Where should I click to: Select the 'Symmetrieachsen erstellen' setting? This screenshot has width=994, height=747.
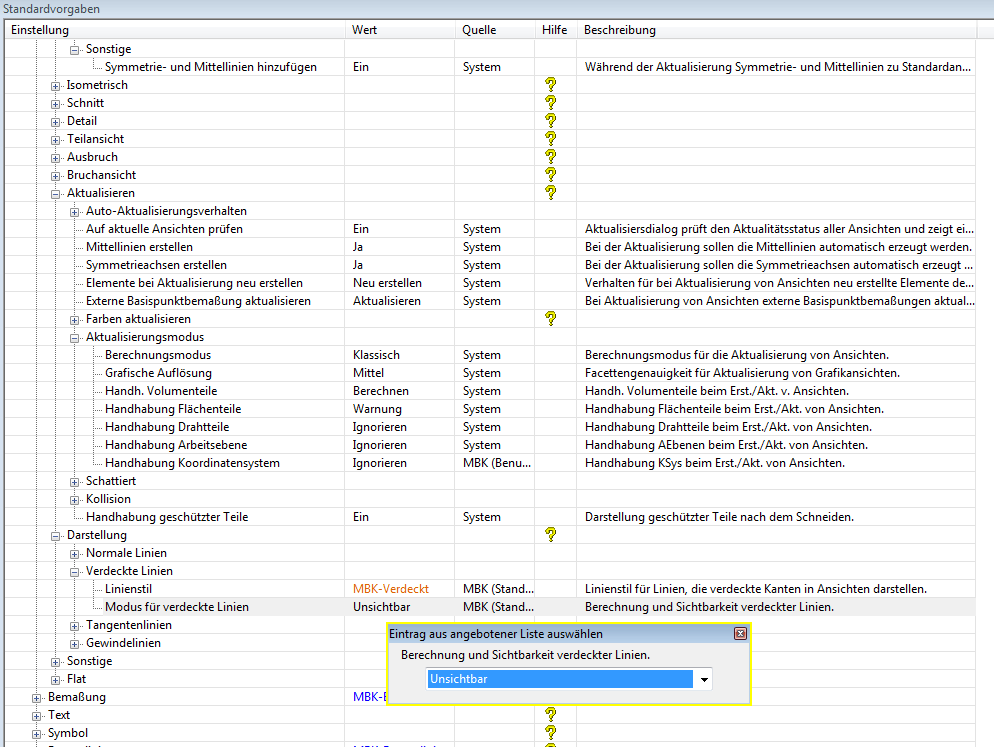coord(156,265)
